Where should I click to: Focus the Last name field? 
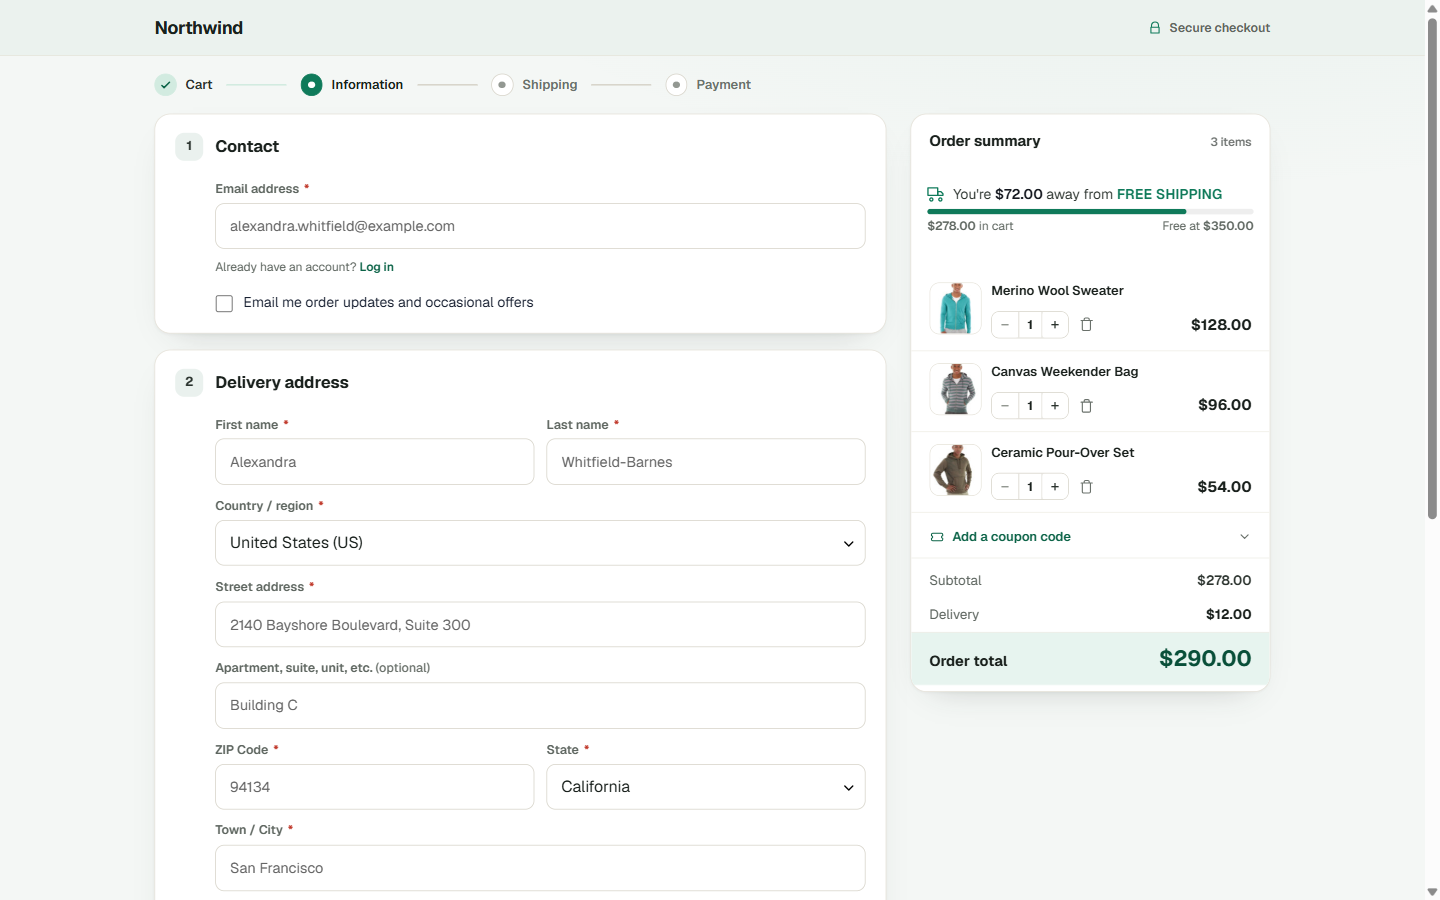(706, 462)
